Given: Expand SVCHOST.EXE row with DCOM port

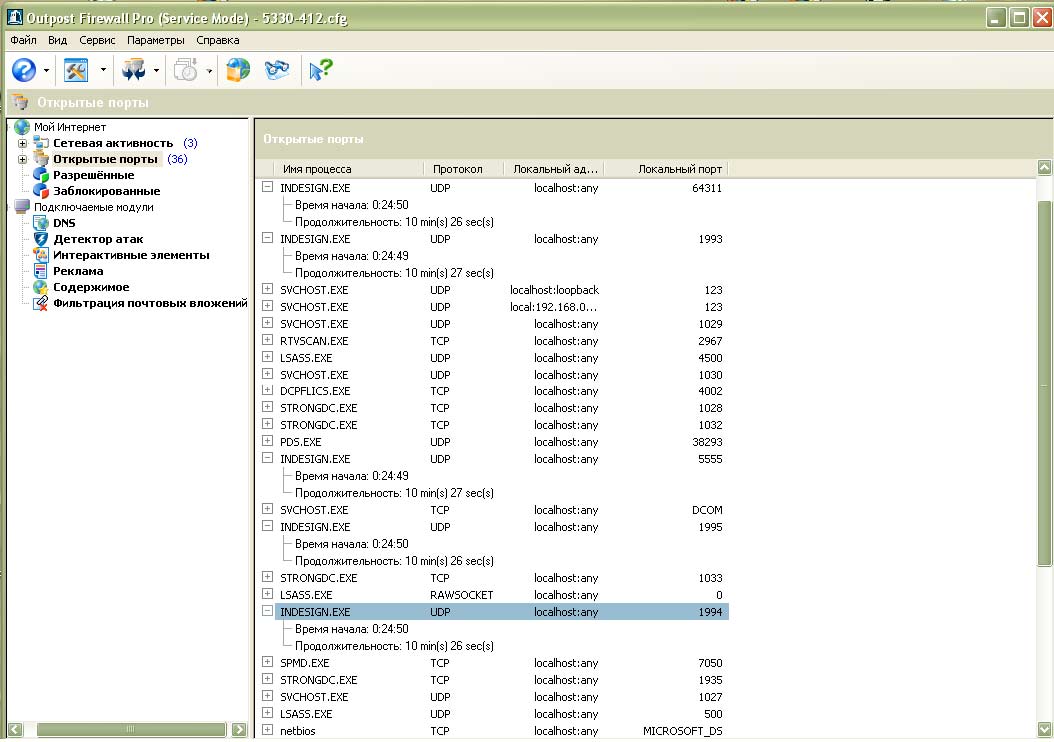Looking at the screenshot, I should pos(268,509).
